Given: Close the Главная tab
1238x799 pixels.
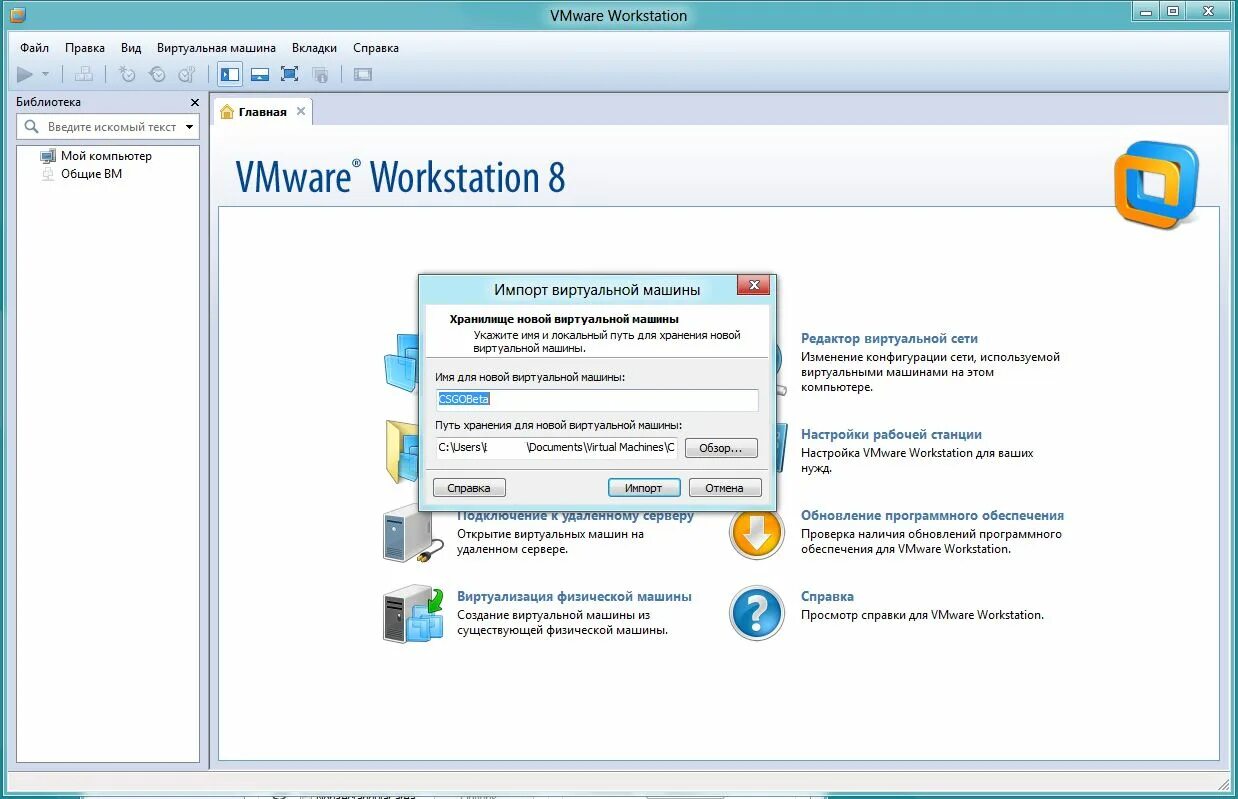Looking at the screenshot, I should 301,111.
